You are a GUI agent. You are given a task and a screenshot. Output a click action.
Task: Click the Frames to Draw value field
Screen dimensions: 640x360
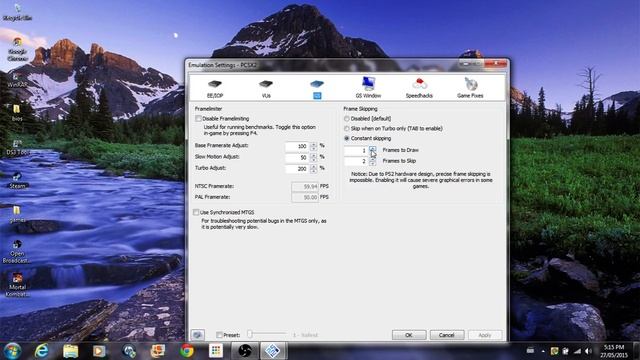click(356, 151)
